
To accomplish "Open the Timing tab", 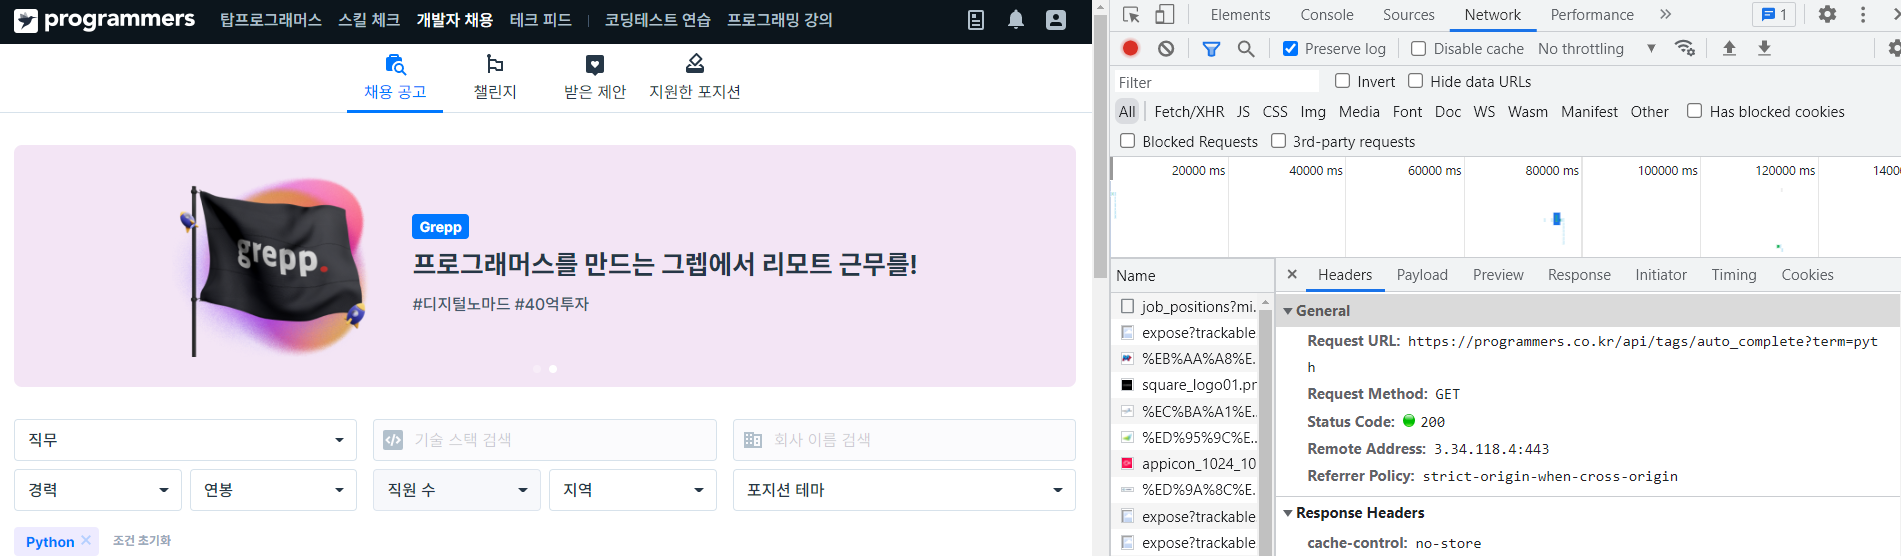I will [1734, 275].
